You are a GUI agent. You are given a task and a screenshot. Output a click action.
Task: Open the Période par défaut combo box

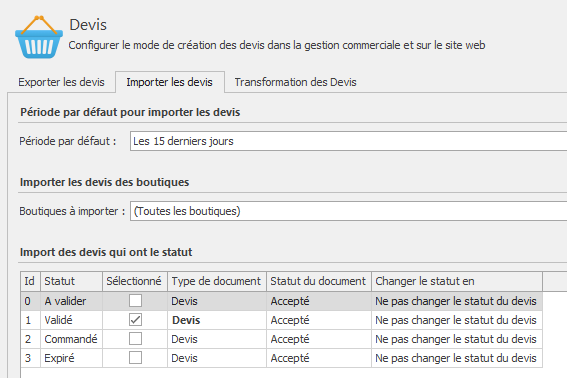(348, 141)
